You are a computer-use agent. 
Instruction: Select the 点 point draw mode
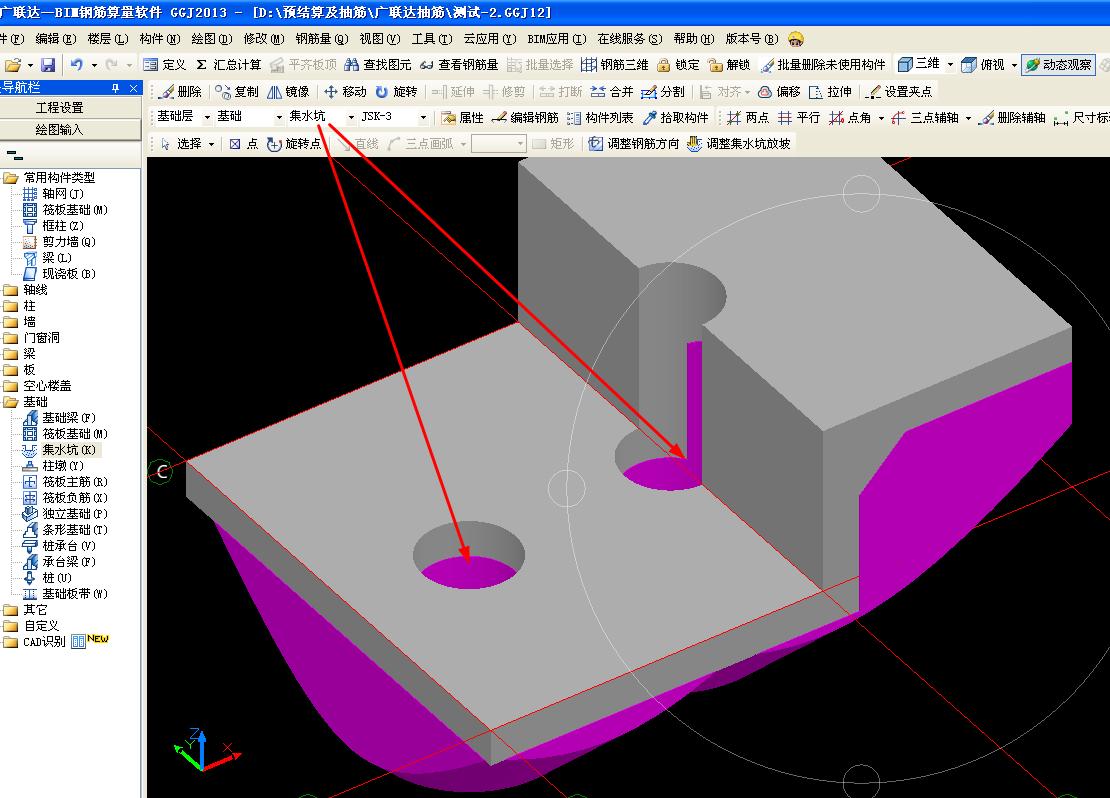244,144
